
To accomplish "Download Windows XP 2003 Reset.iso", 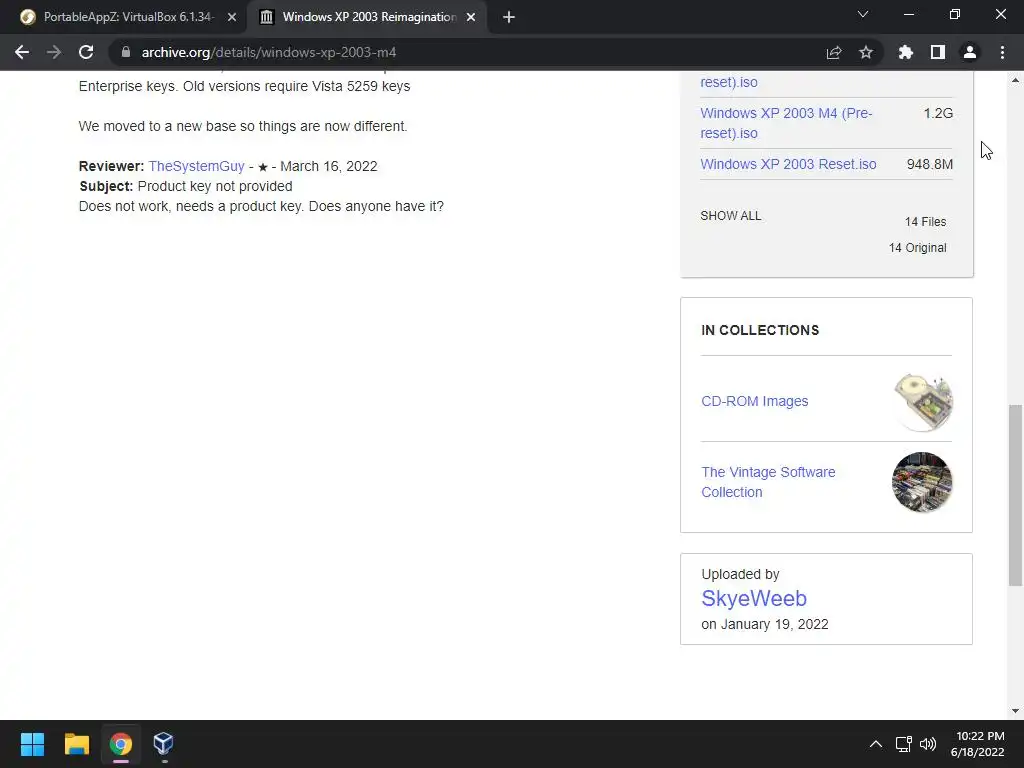I will point(788,164).
